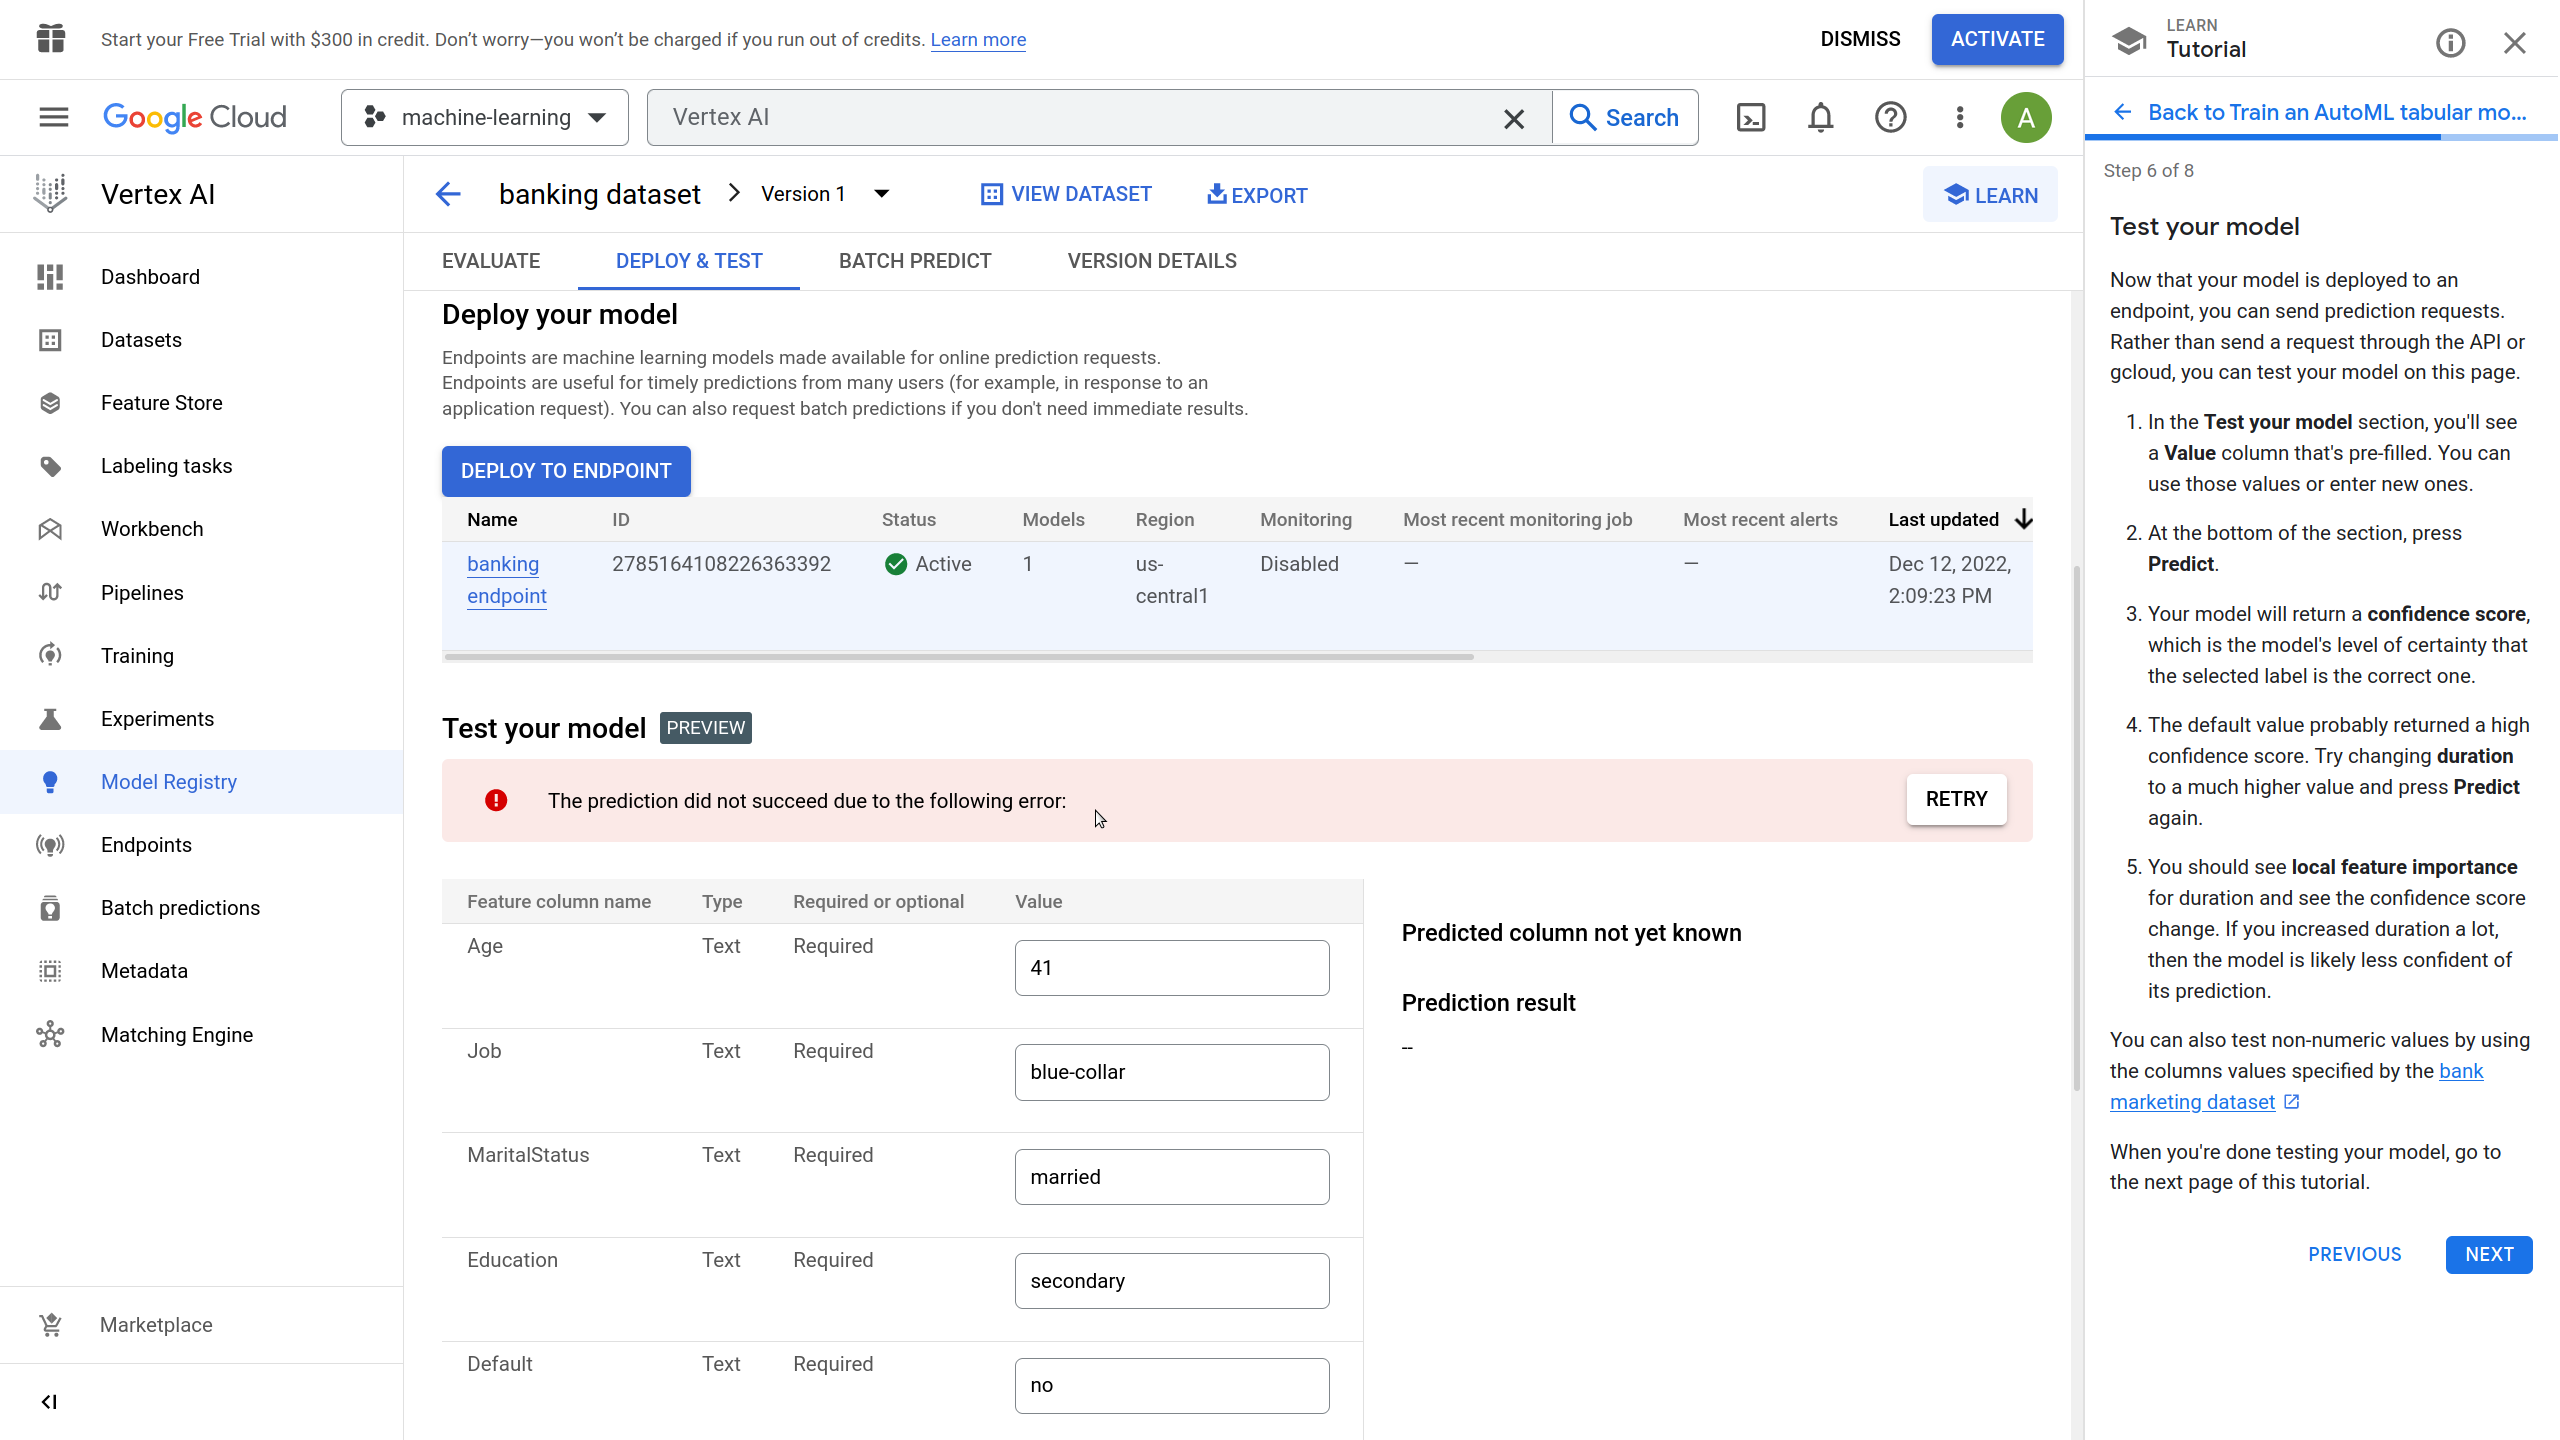2560x1440 pixels.
Task: Clear the Vertex AI search text
Action: (x=1513, y=119)
